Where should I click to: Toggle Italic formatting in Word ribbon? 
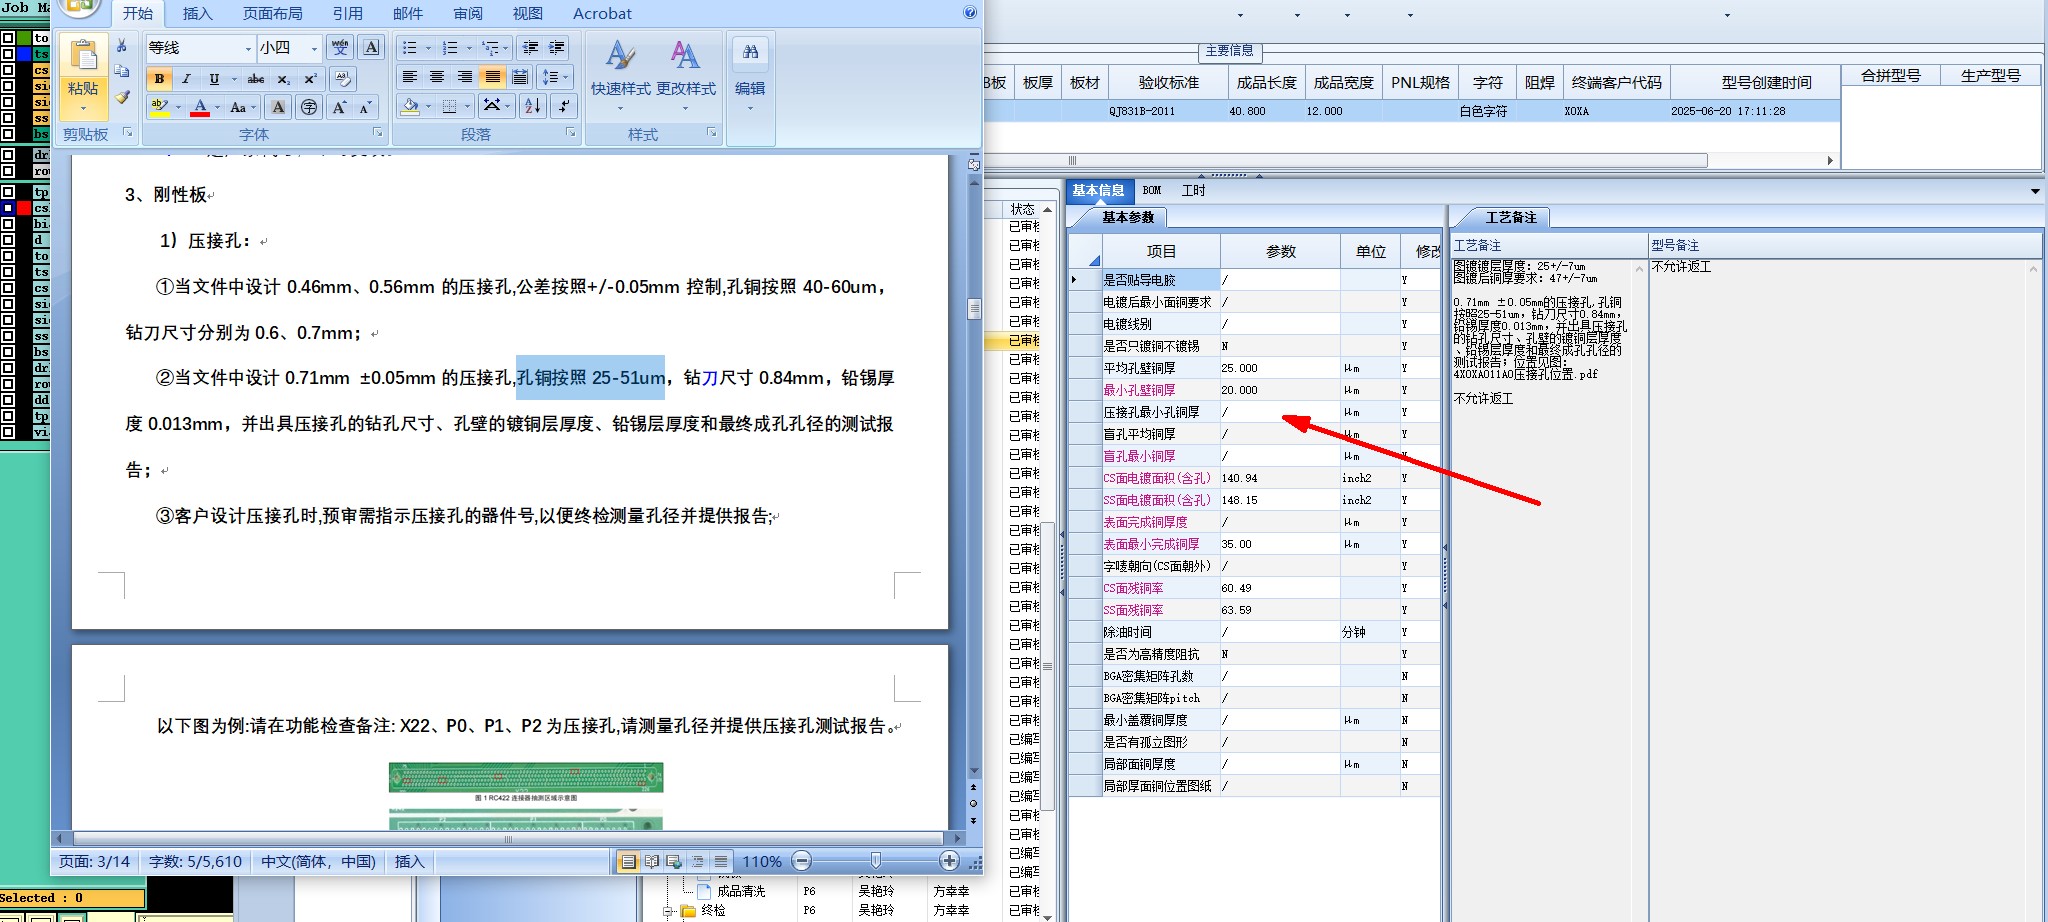[x=186, y=79]
